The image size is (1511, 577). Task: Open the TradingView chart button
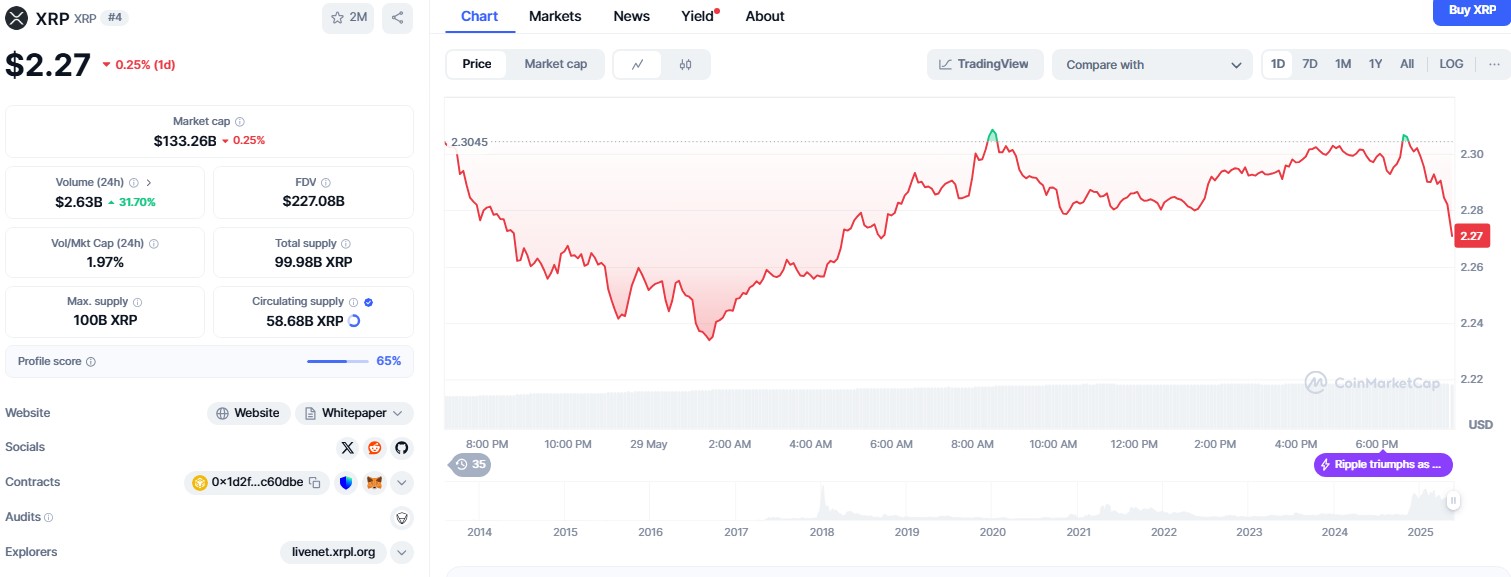click(x=984, y=64)
